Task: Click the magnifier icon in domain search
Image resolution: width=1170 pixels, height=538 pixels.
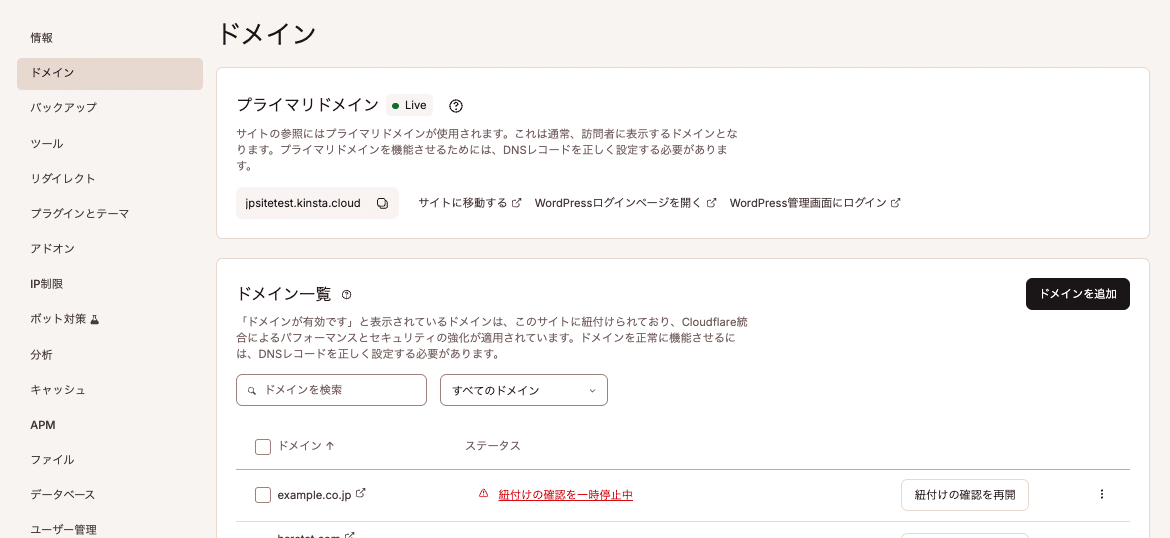Action: (251, 390)
